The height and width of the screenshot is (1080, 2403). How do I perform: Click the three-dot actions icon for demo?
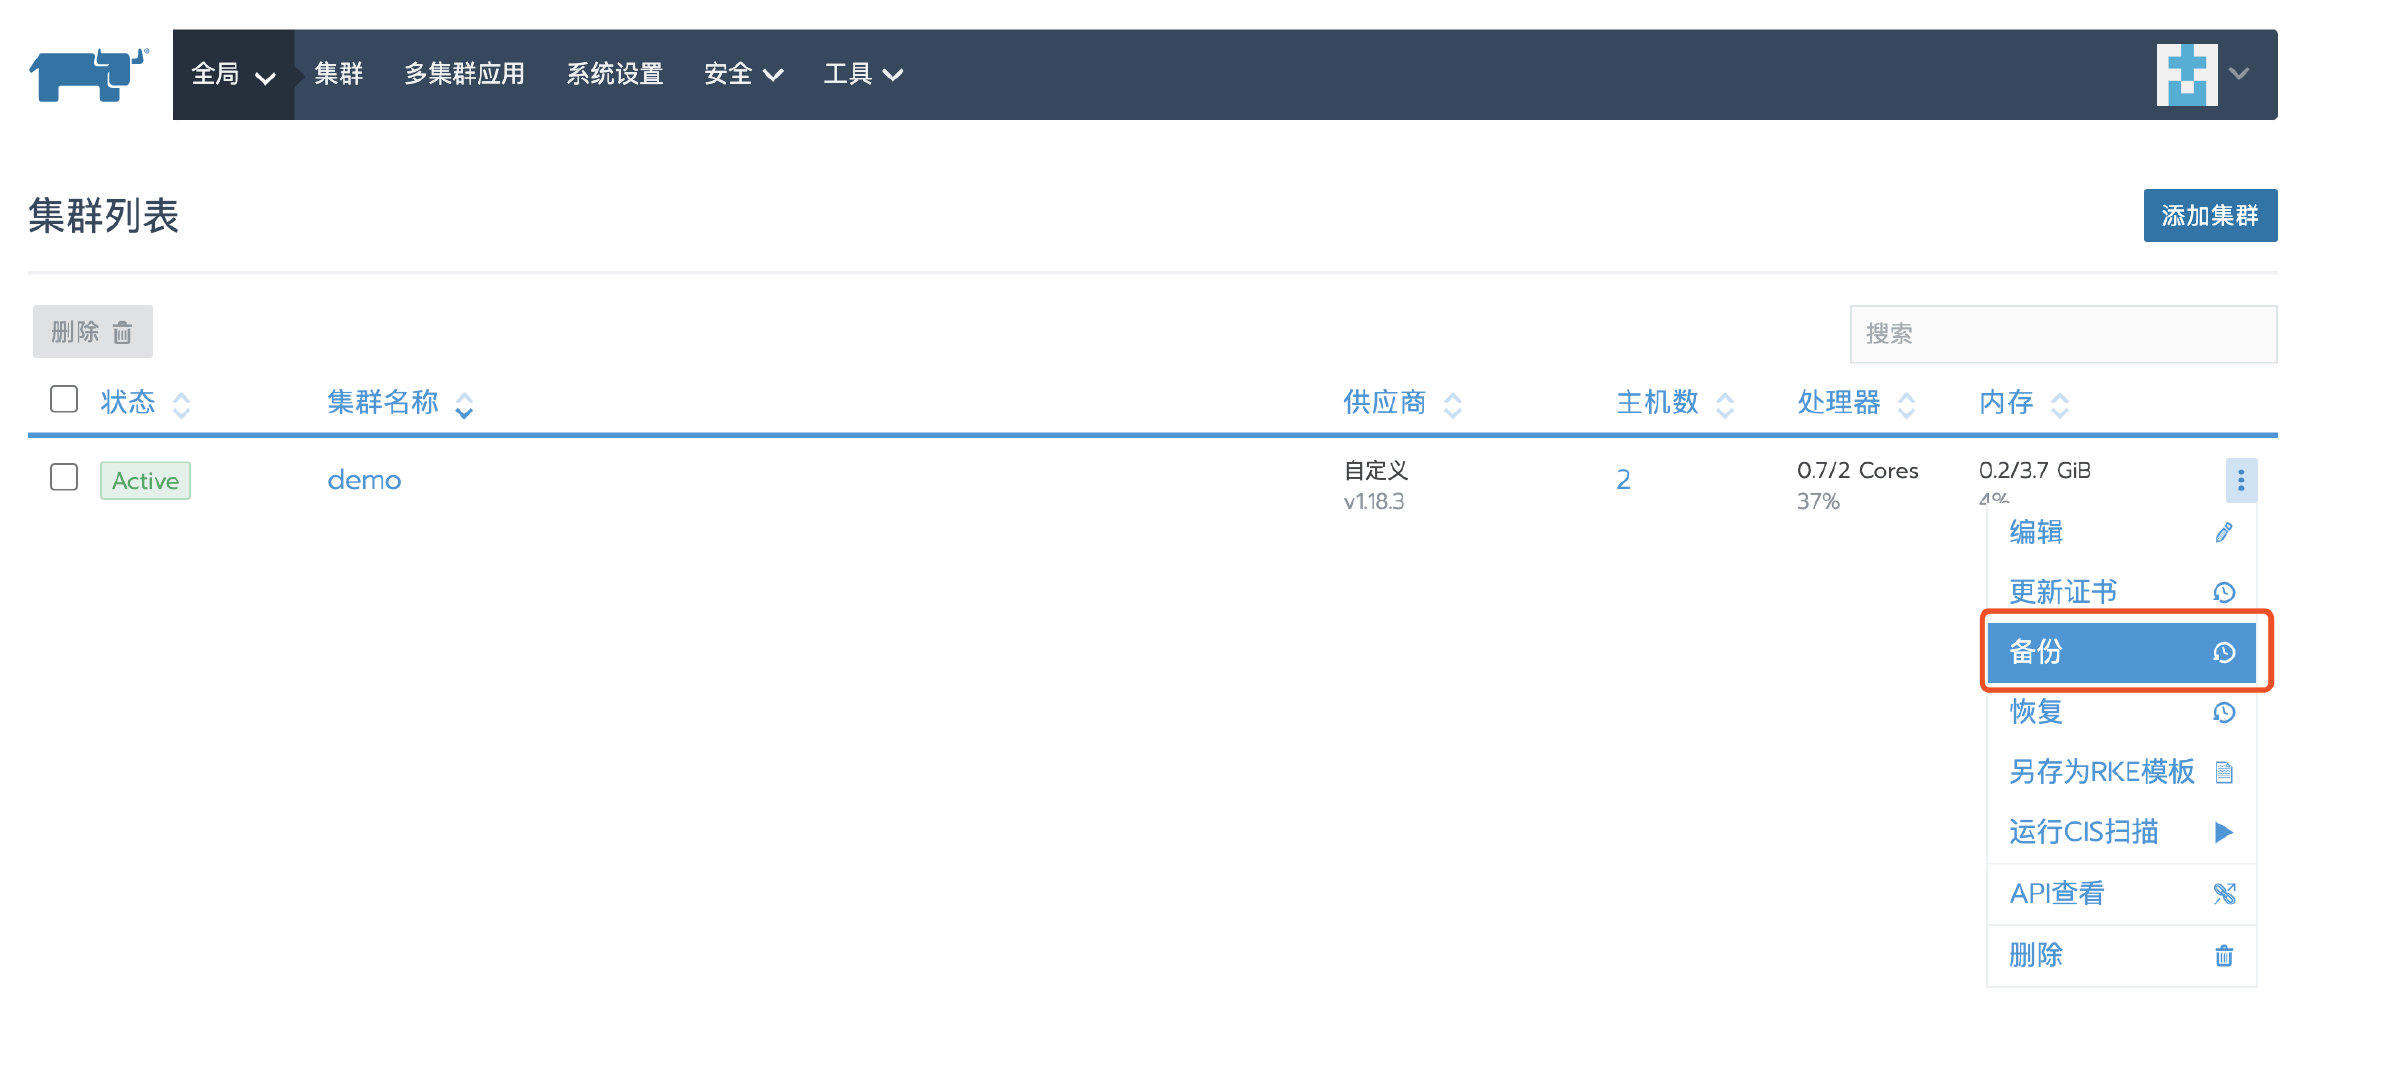click(2240, 480)
